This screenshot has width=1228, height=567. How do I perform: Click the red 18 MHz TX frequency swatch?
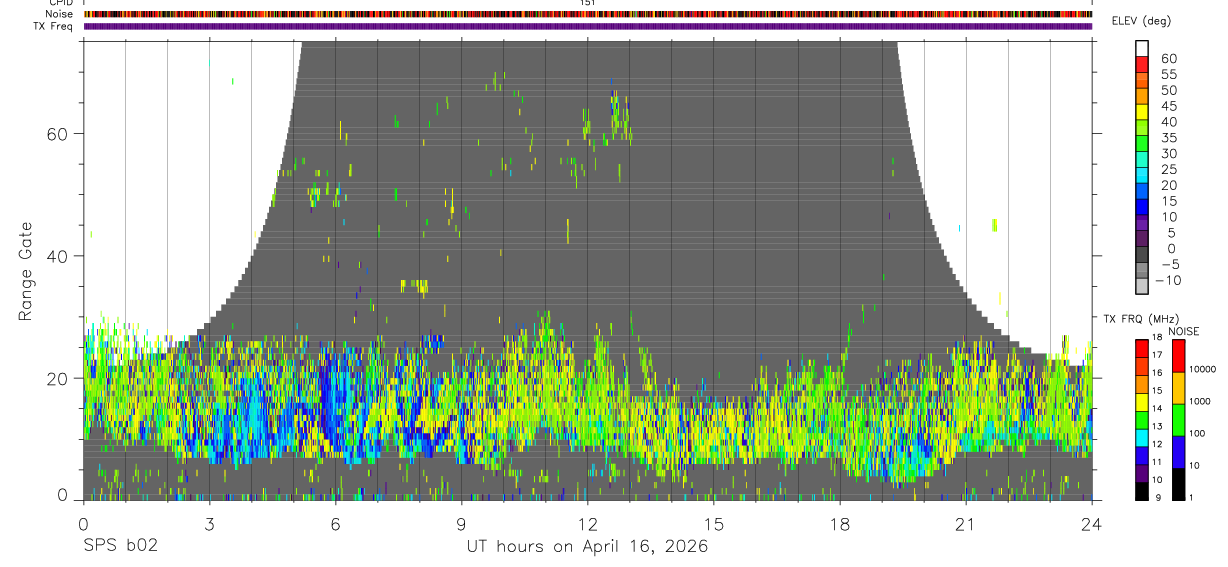1142,347
